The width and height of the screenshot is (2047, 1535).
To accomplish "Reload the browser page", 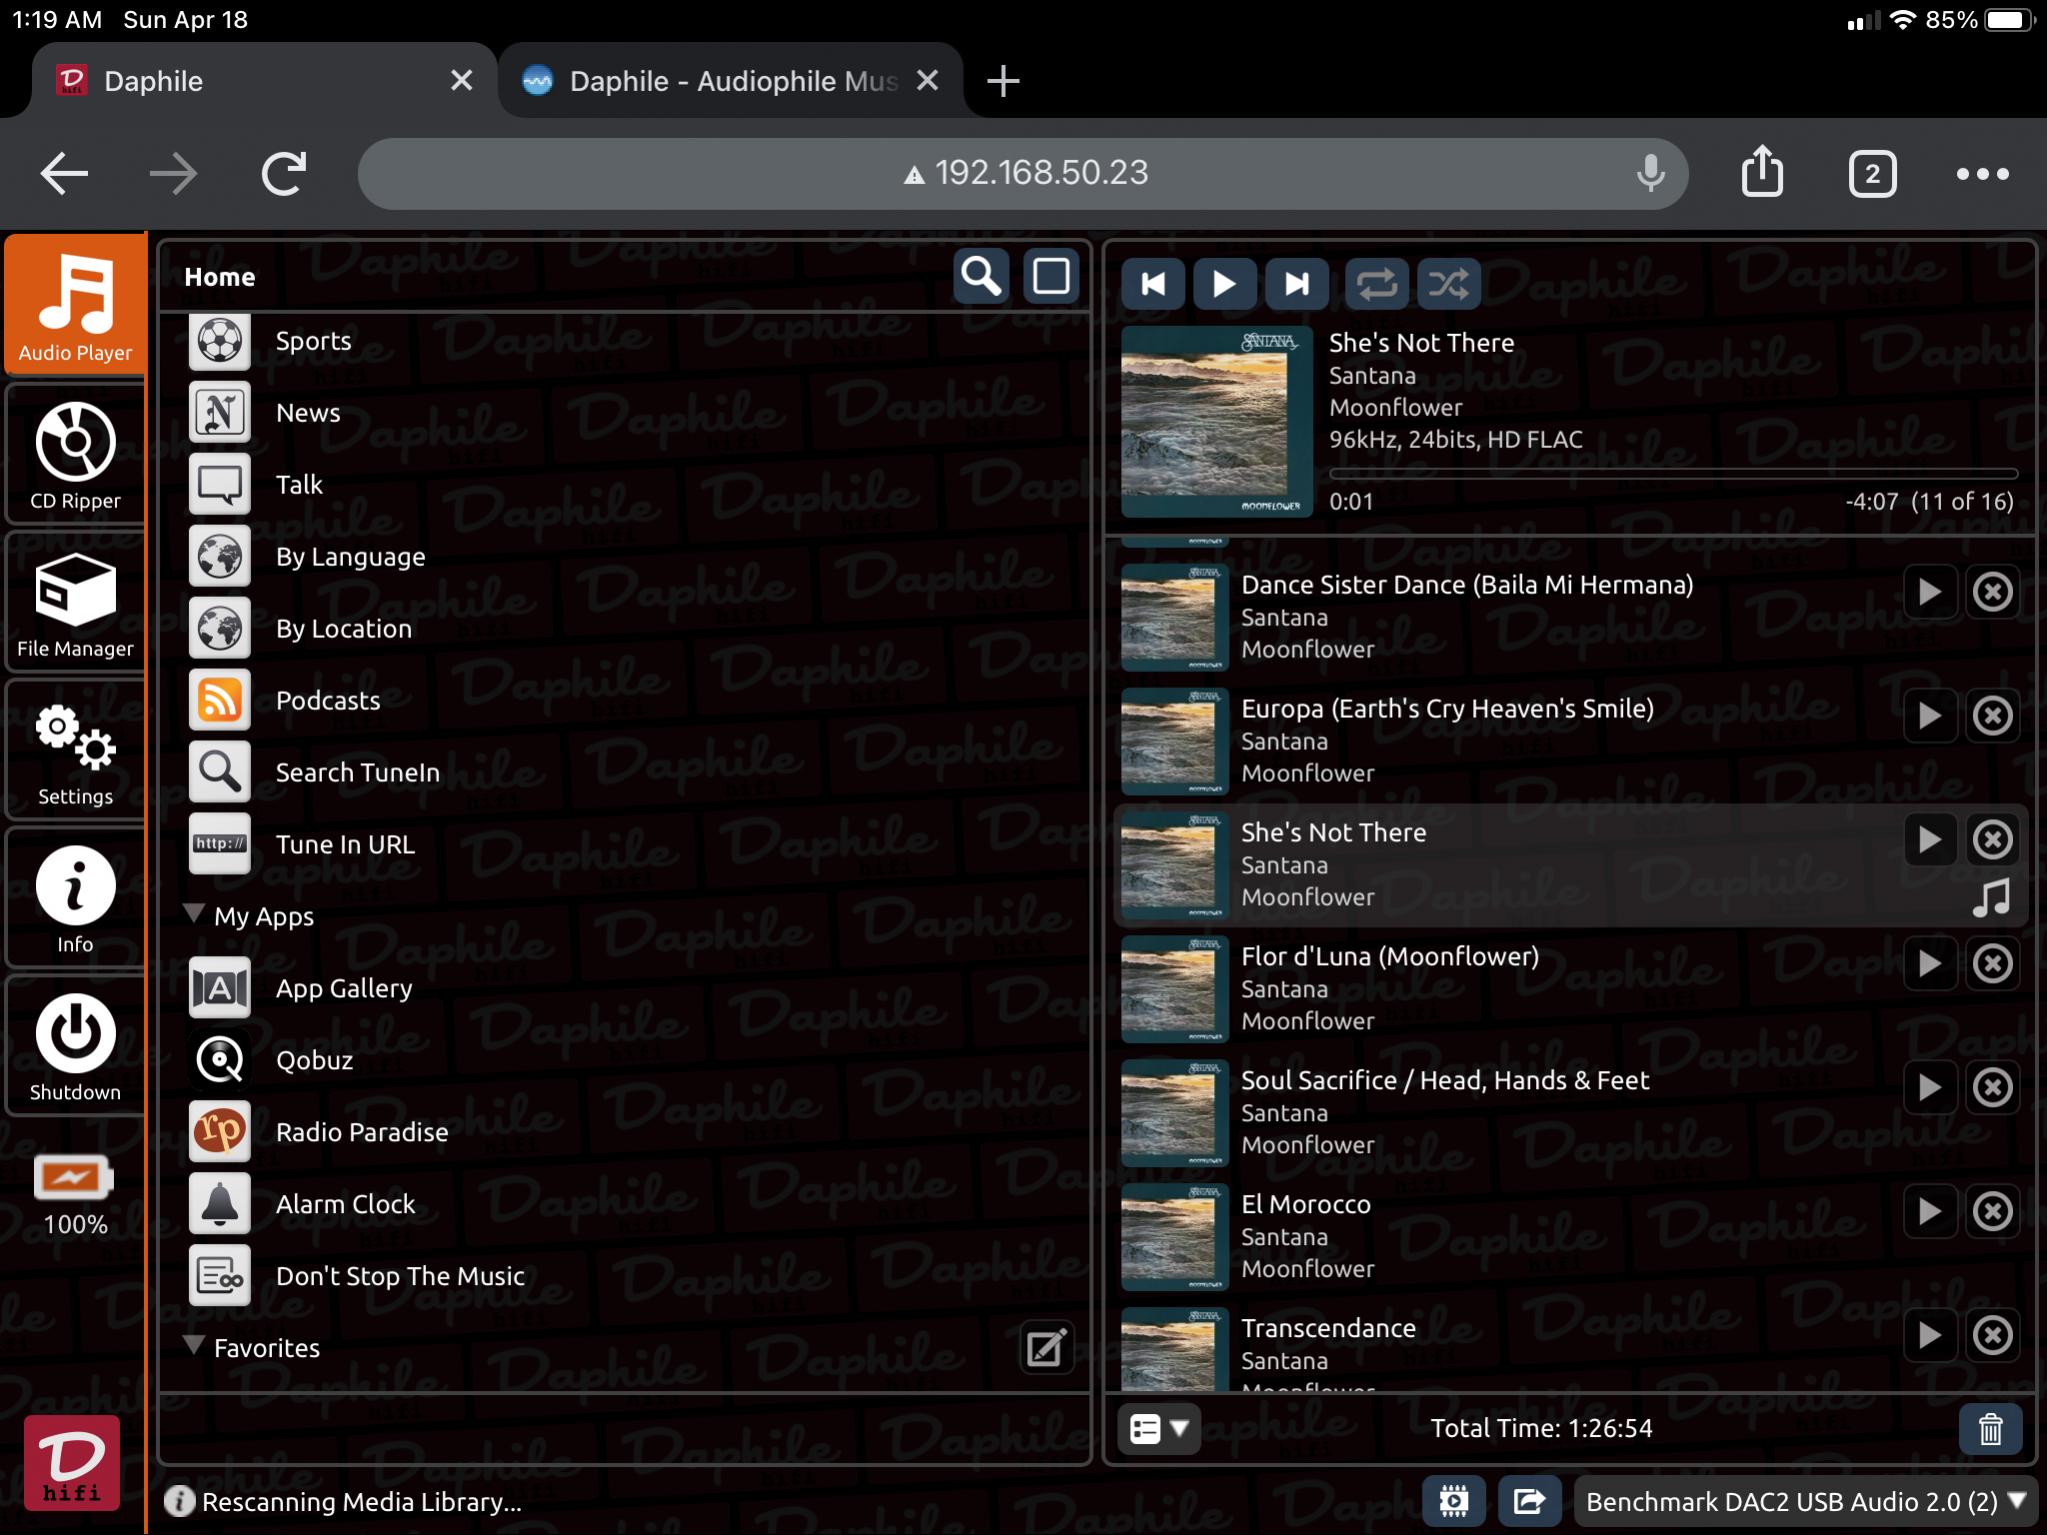I will [x=284, y=174].
